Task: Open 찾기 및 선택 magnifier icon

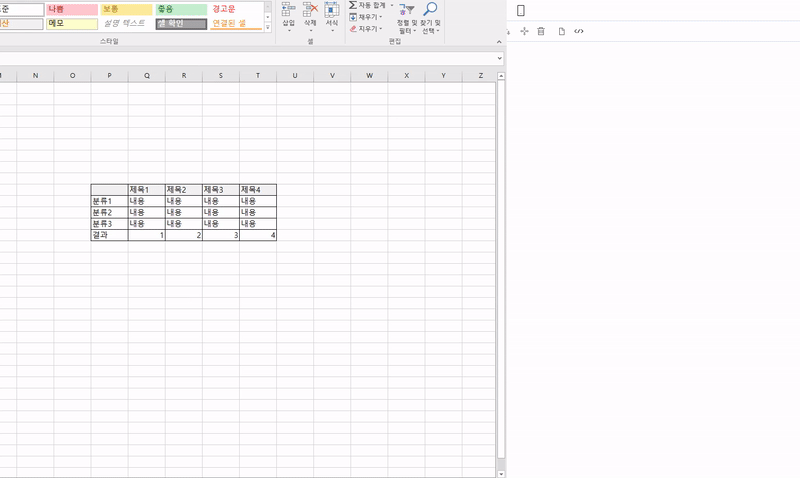Action: 430,9
